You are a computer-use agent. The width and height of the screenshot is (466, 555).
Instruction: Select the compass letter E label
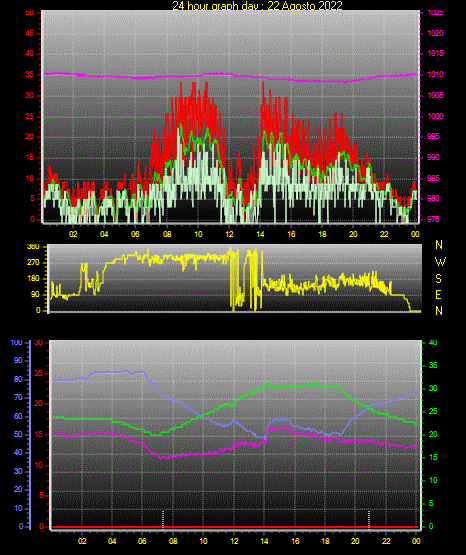pos(438,295)
